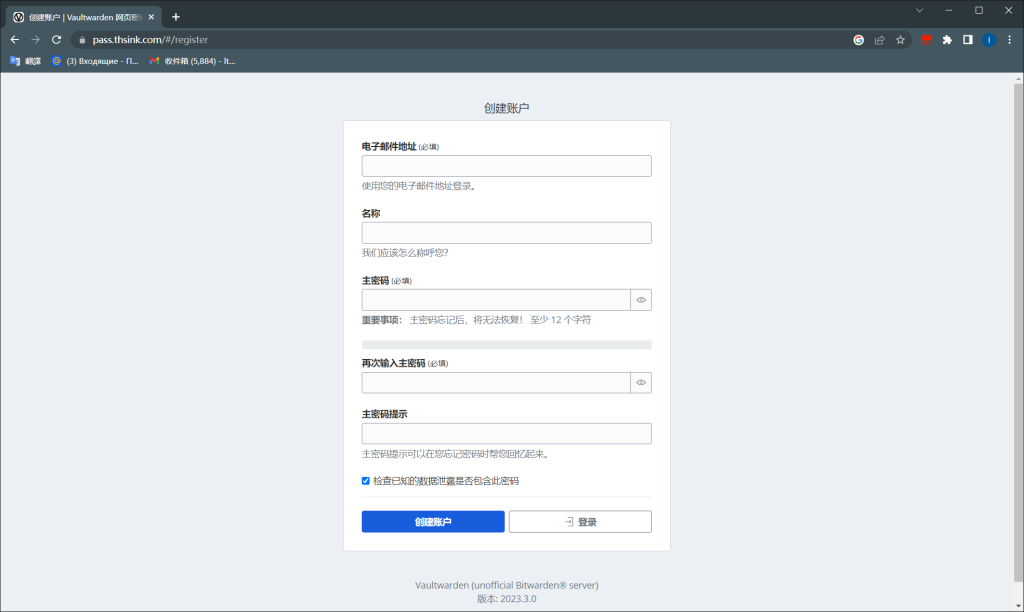Show password for the 主密码 field
Image resolution: width=1024 pixels, height=612 pixels.
pos(641,299)
